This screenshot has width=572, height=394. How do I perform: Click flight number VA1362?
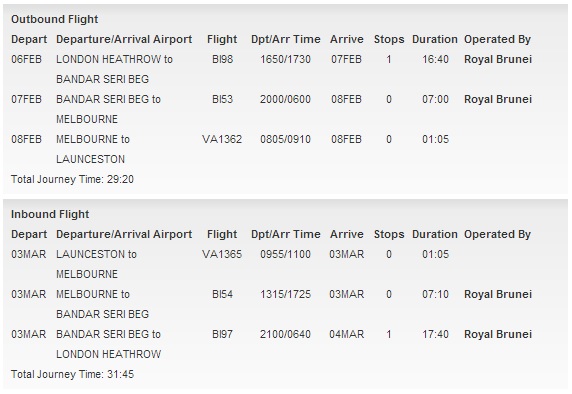tap(222, 139)
